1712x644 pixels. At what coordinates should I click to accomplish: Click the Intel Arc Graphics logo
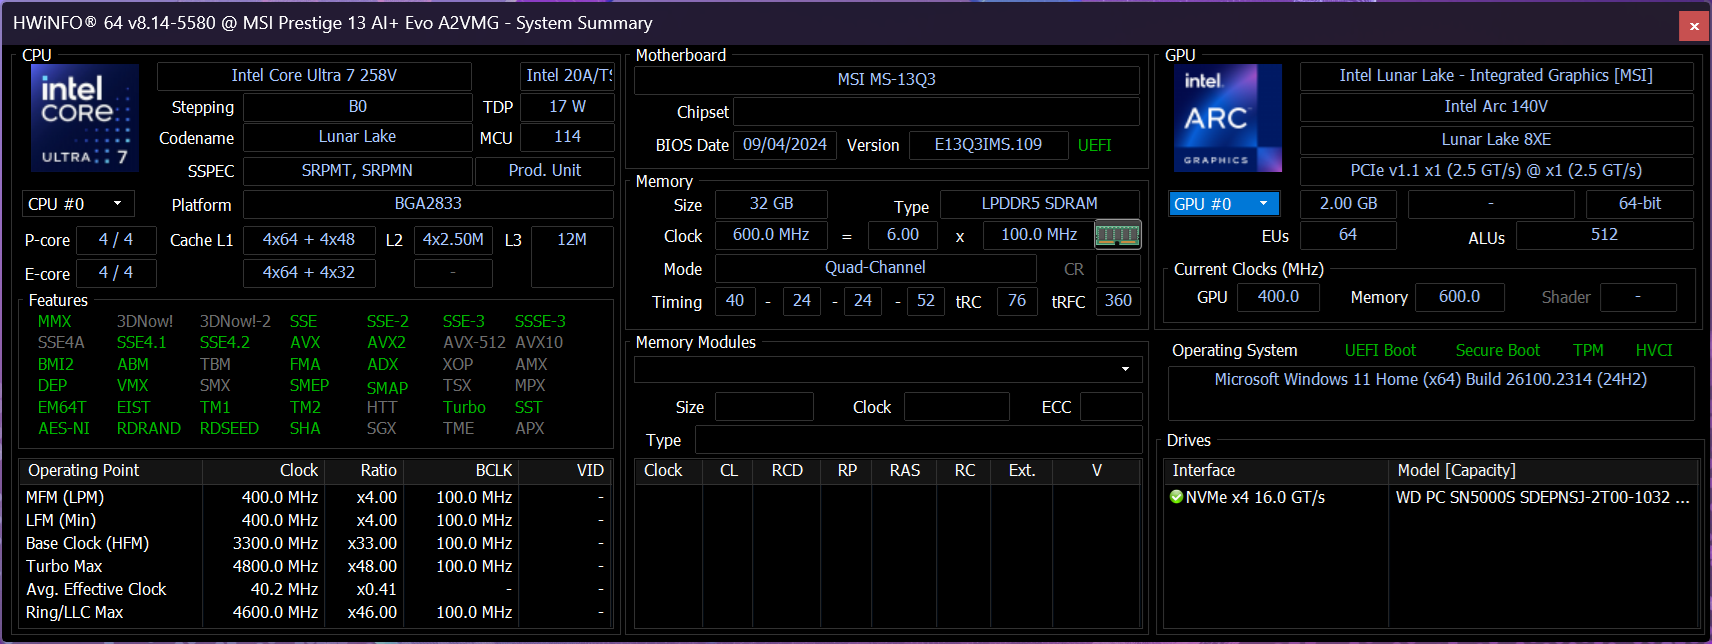point(1228,118)
